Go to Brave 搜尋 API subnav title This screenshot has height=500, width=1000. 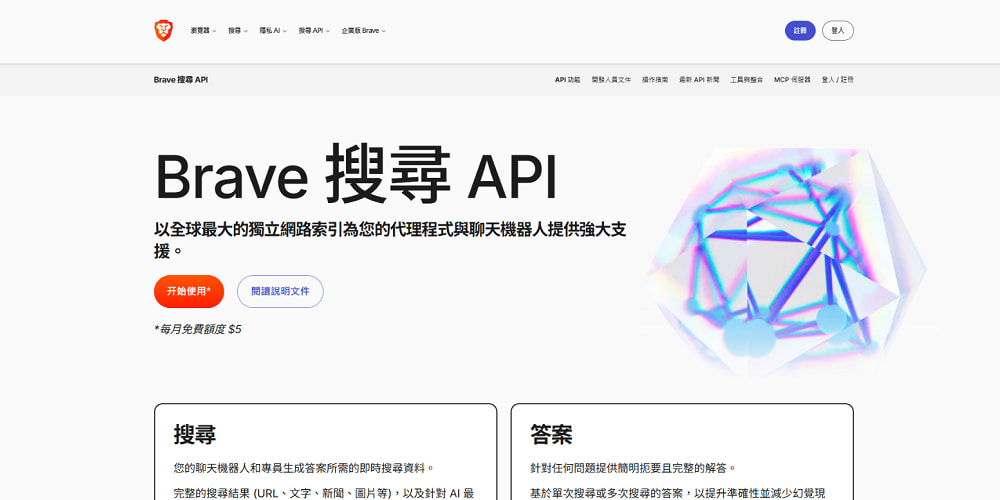[180, 80]
